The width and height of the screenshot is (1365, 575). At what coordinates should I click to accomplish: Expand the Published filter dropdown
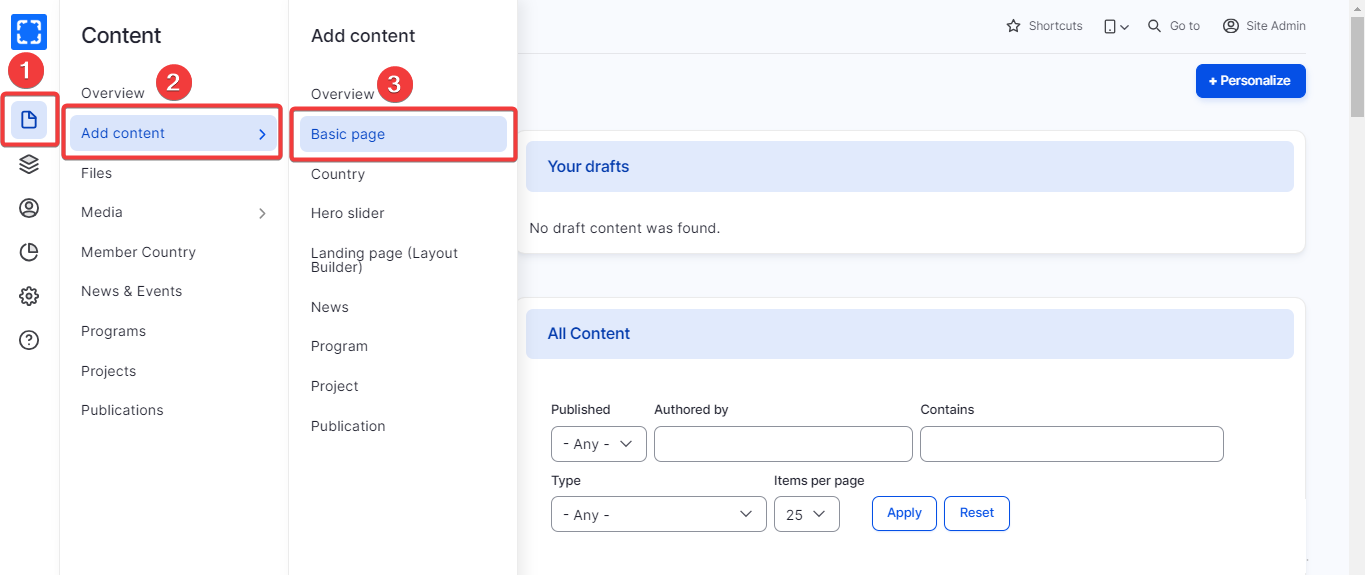click(x=598, y=444)
